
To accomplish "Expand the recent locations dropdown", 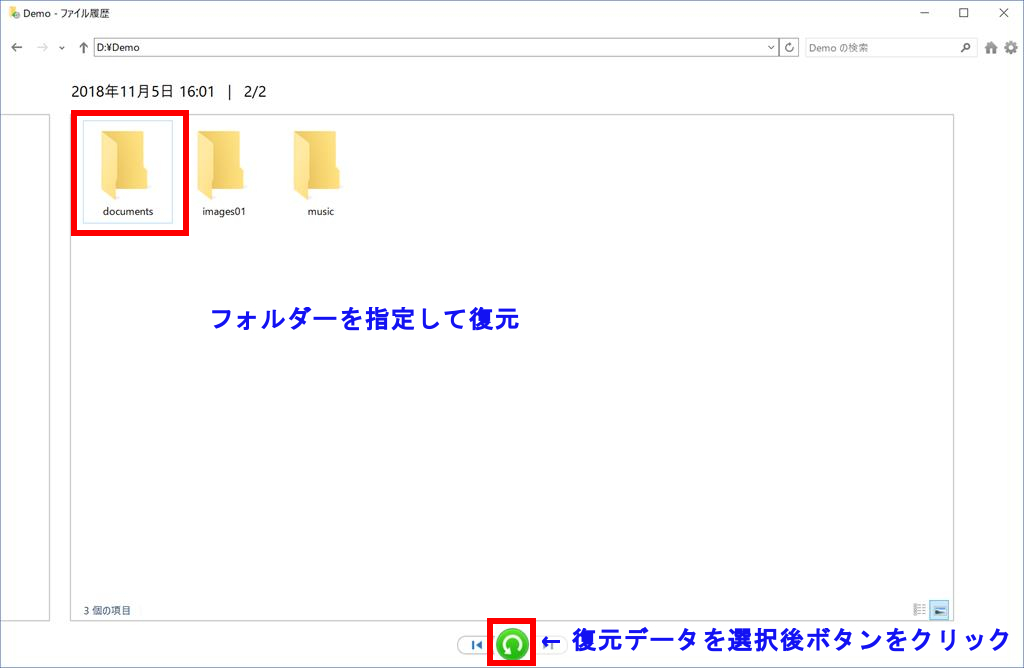I will pyautogui.click(x=62, y=48).
